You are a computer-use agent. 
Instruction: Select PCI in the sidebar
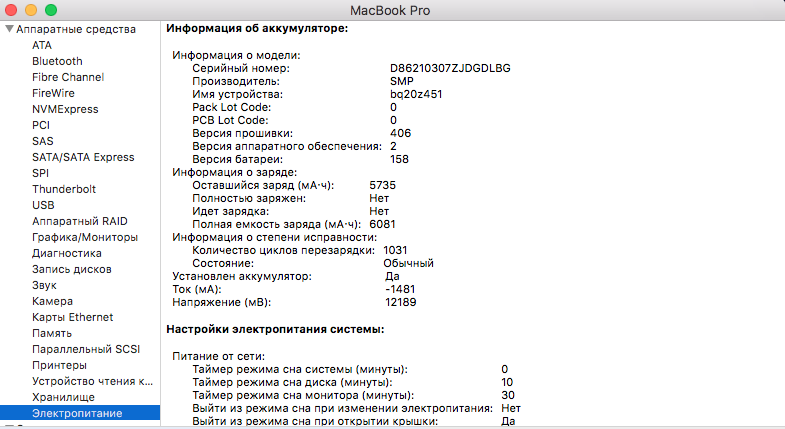pyautogui.click(x=41, y=125)
